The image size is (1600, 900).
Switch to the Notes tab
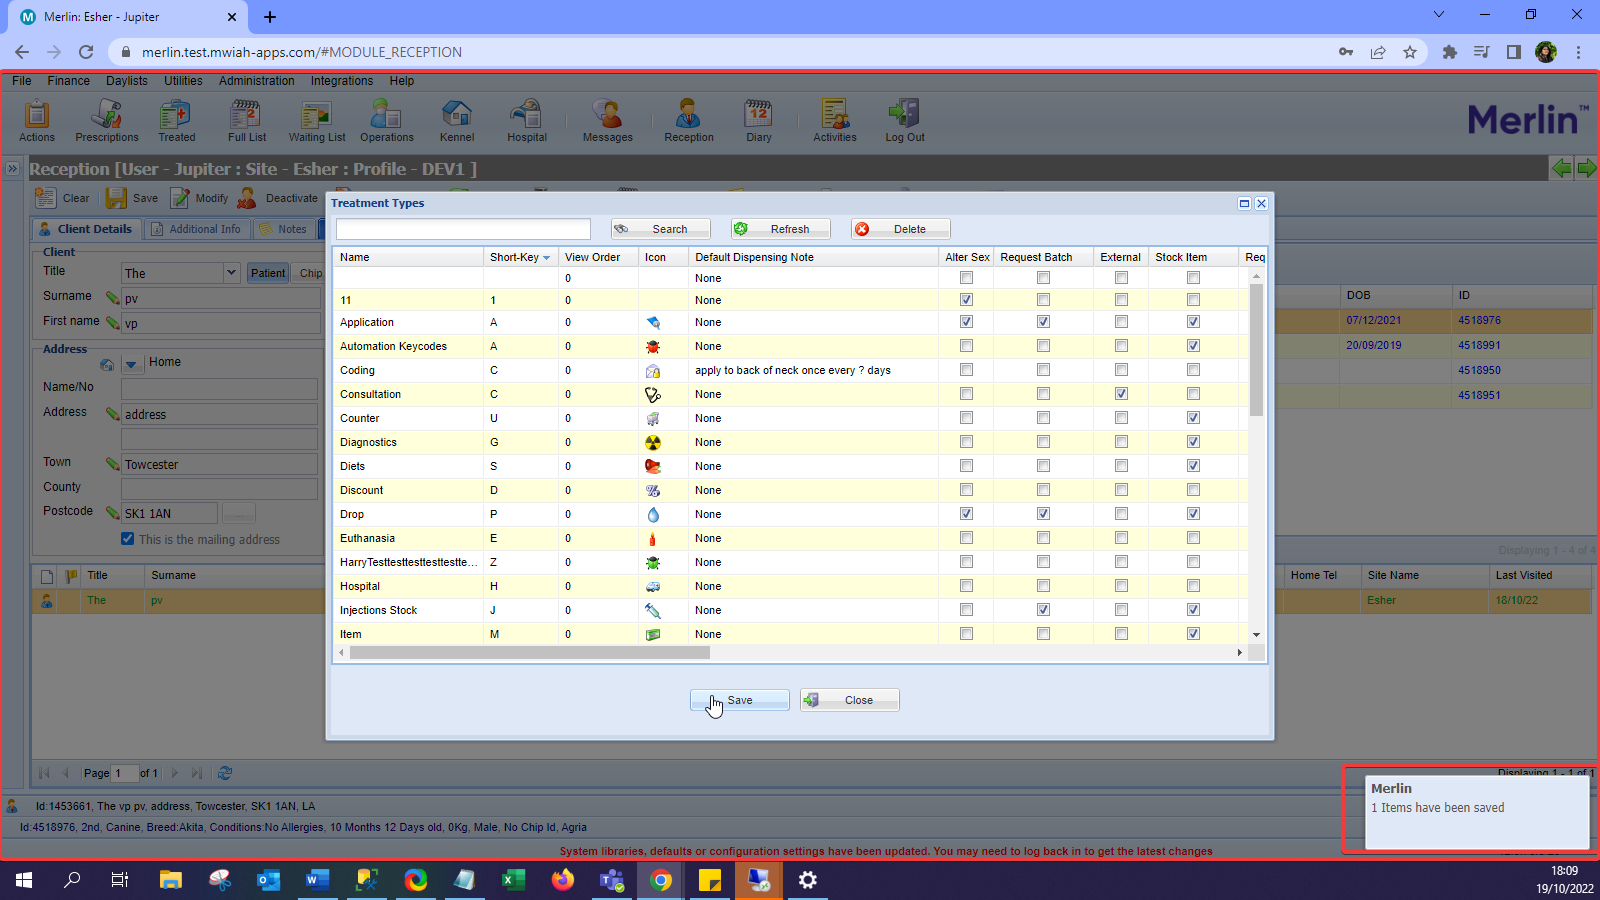click(283, 229)
